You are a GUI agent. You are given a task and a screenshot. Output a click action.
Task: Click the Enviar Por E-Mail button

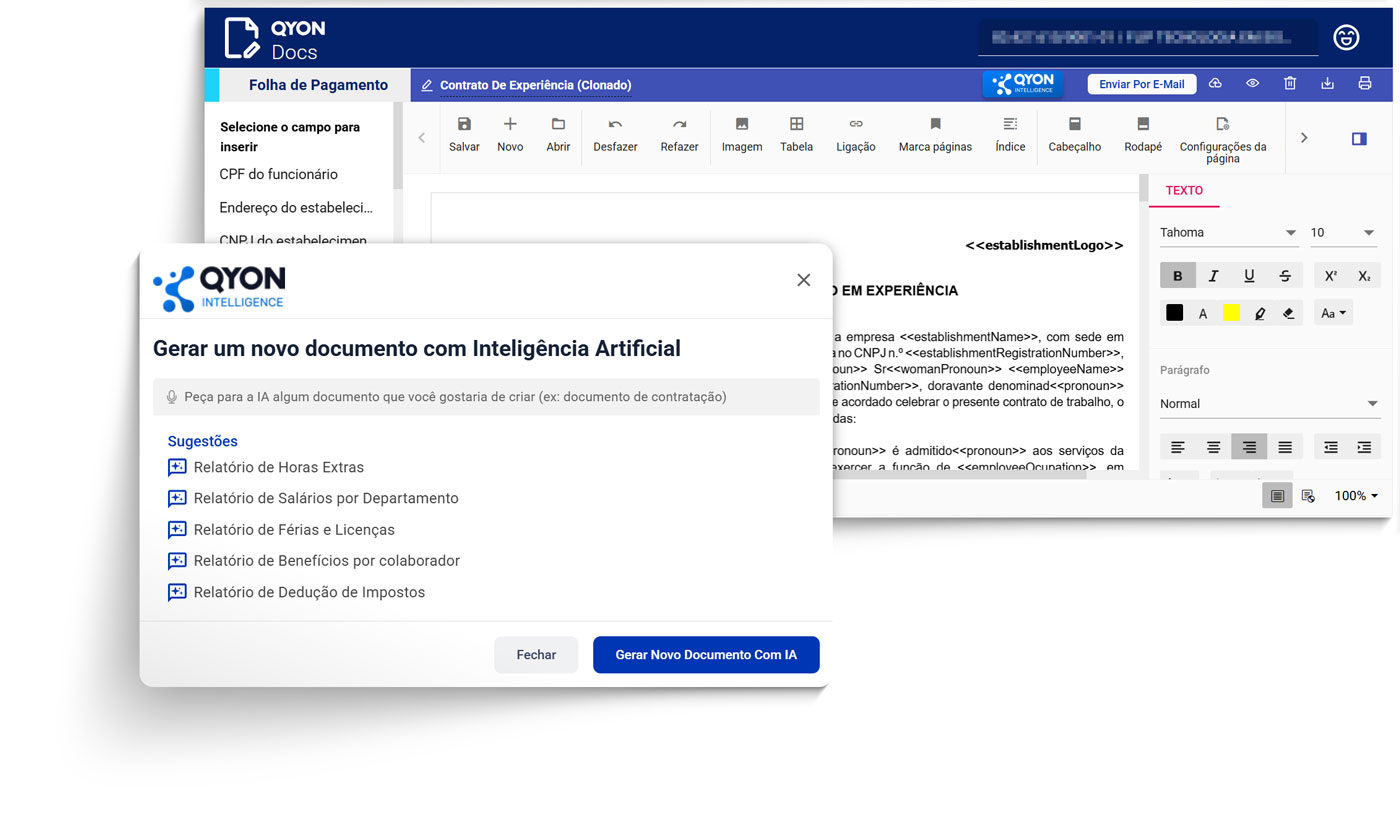(x=1141, y=84)
